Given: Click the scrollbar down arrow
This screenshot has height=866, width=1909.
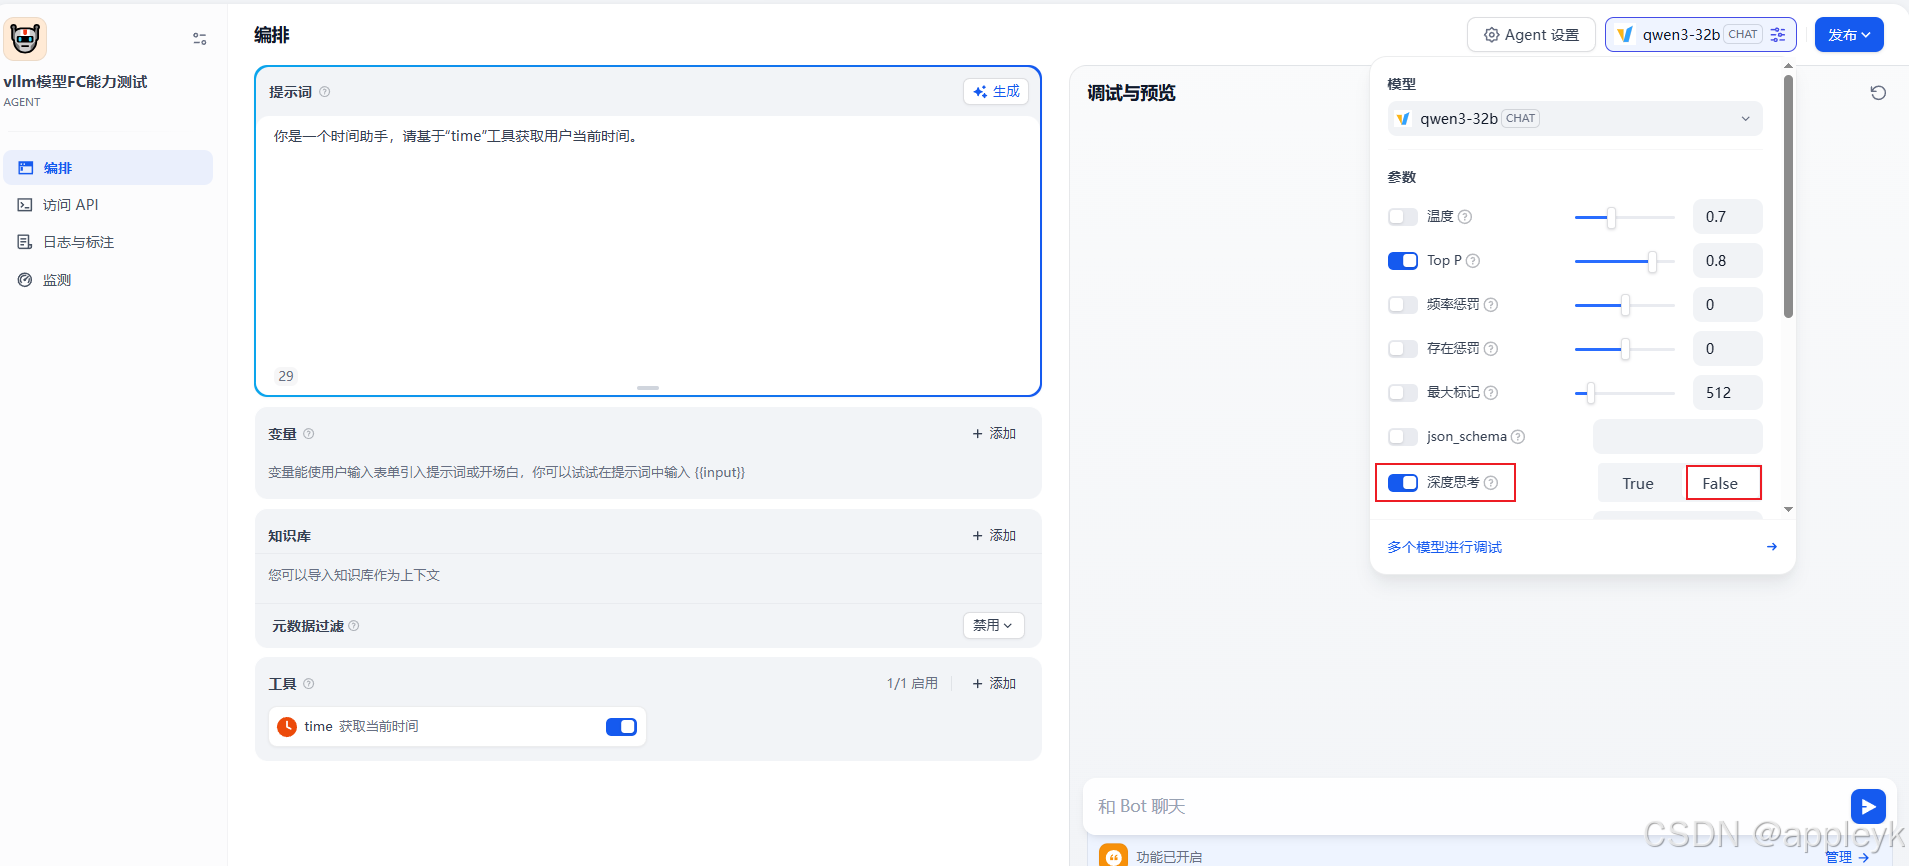Looking at the screenshot, I should pyautogui.click(x=1788, y=509).
